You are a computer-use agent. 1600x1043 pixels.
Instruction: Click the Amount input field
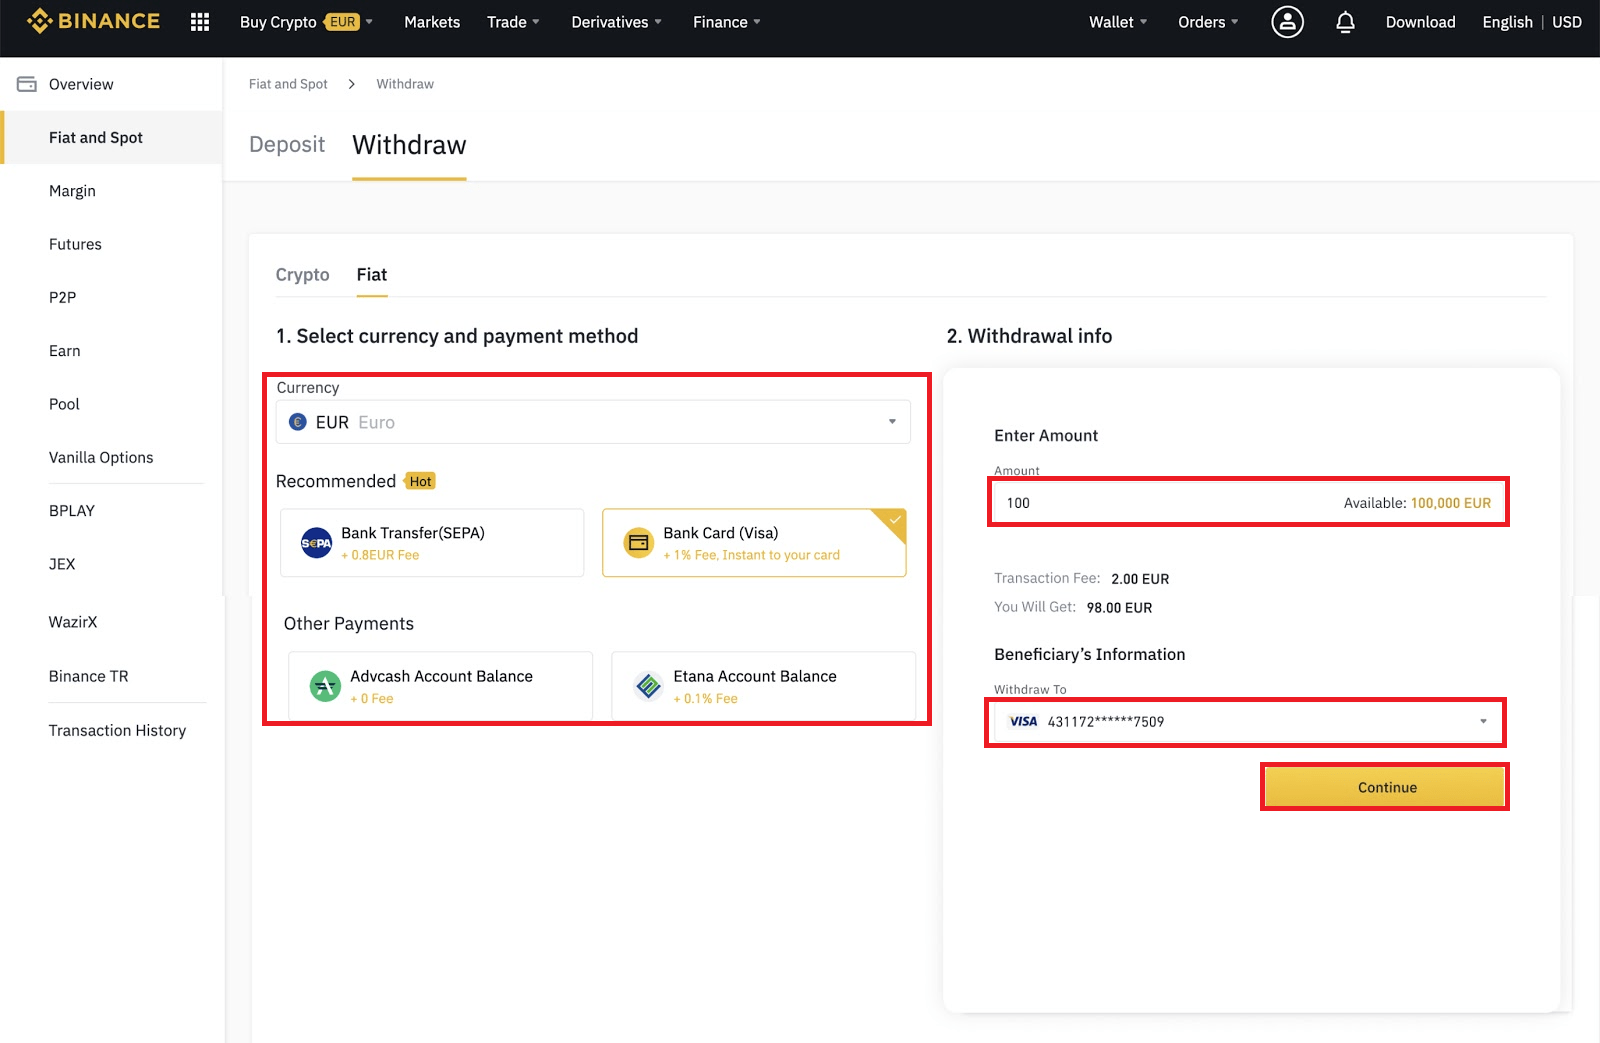tap(1248, 502)
